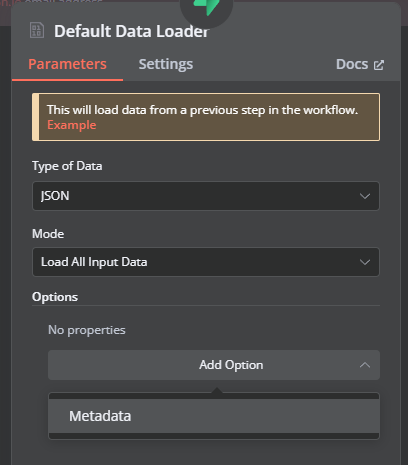Click the No properties placeholder text
The image size is (408, 465).
pyautogui.click(x=87, y=330)
